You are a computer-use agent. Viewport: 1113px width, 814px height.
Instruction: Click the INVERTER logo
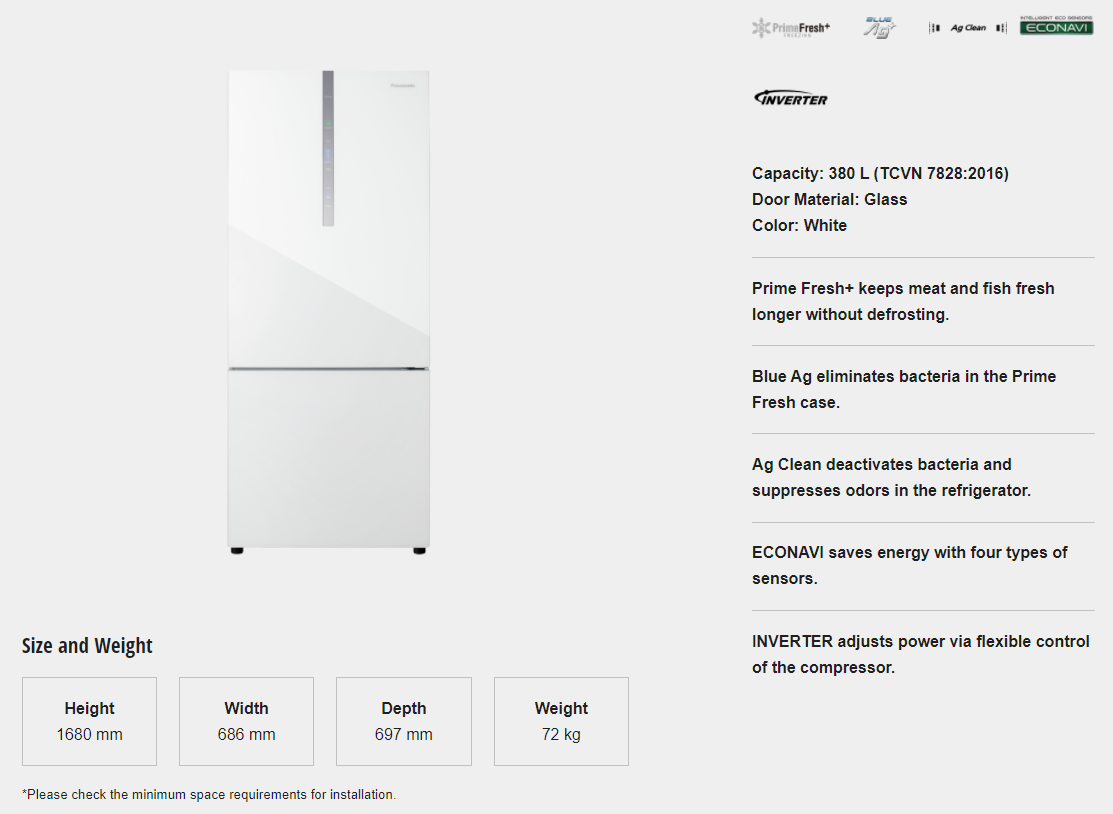pos(791,98)
